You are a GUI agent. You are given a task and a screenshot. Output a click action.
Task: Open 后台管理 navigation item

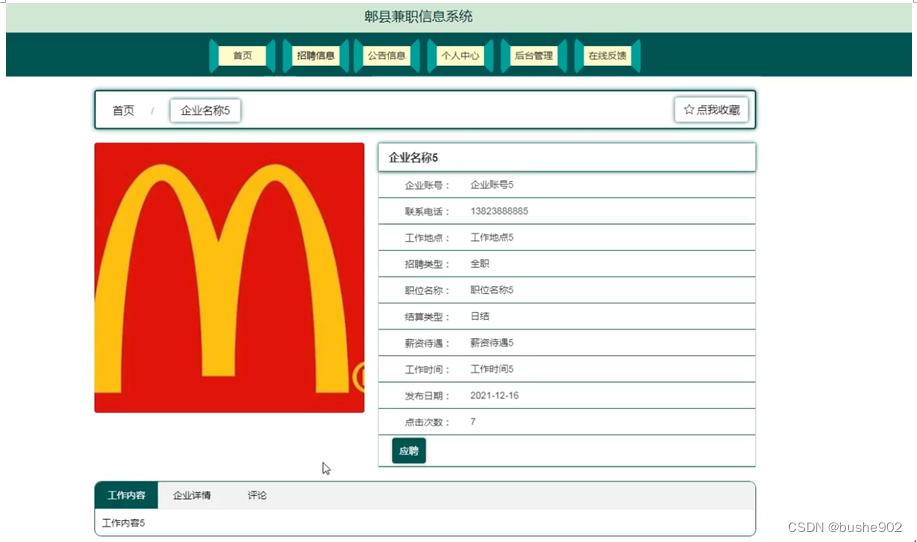point(533,56)
